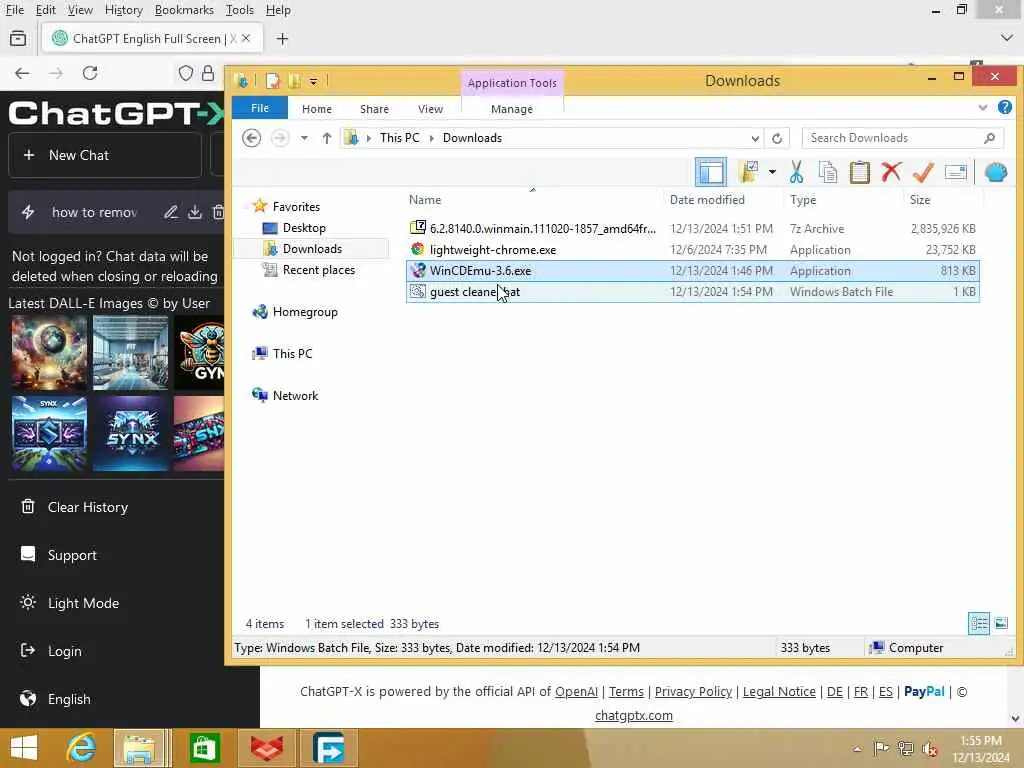Viewport: 1024px width, 768px height.
Task: Toggle Light Mode in ChatGPT-X
Action: pyautogui.click(x=83, y=603)
